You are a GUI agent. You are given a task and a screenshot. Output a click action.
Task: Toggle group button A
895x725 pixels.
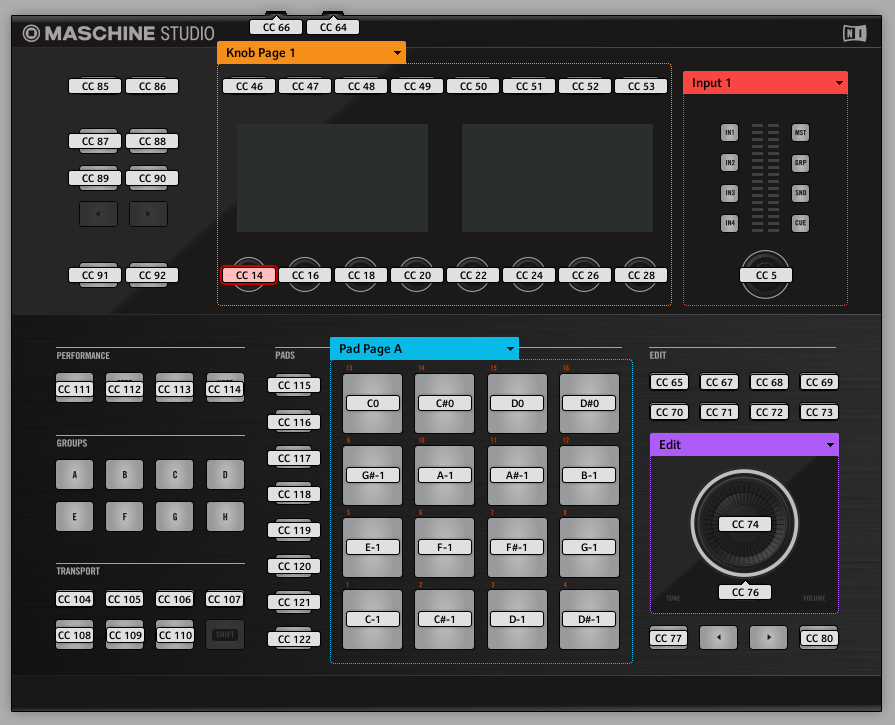(74, 474)
